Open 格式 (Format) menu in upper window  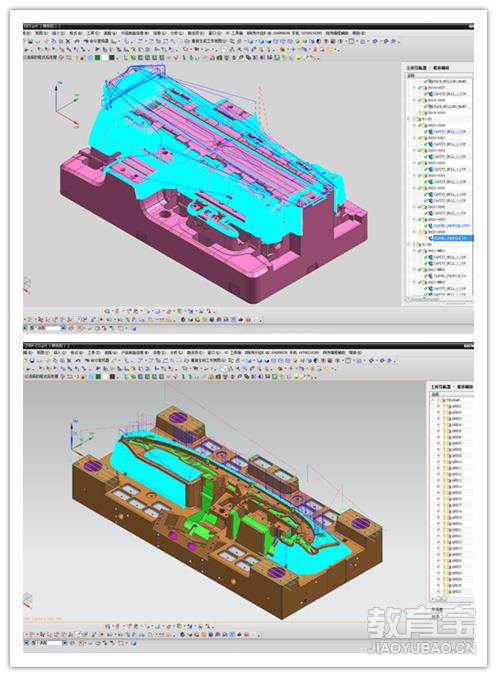(x=75, y=33)
